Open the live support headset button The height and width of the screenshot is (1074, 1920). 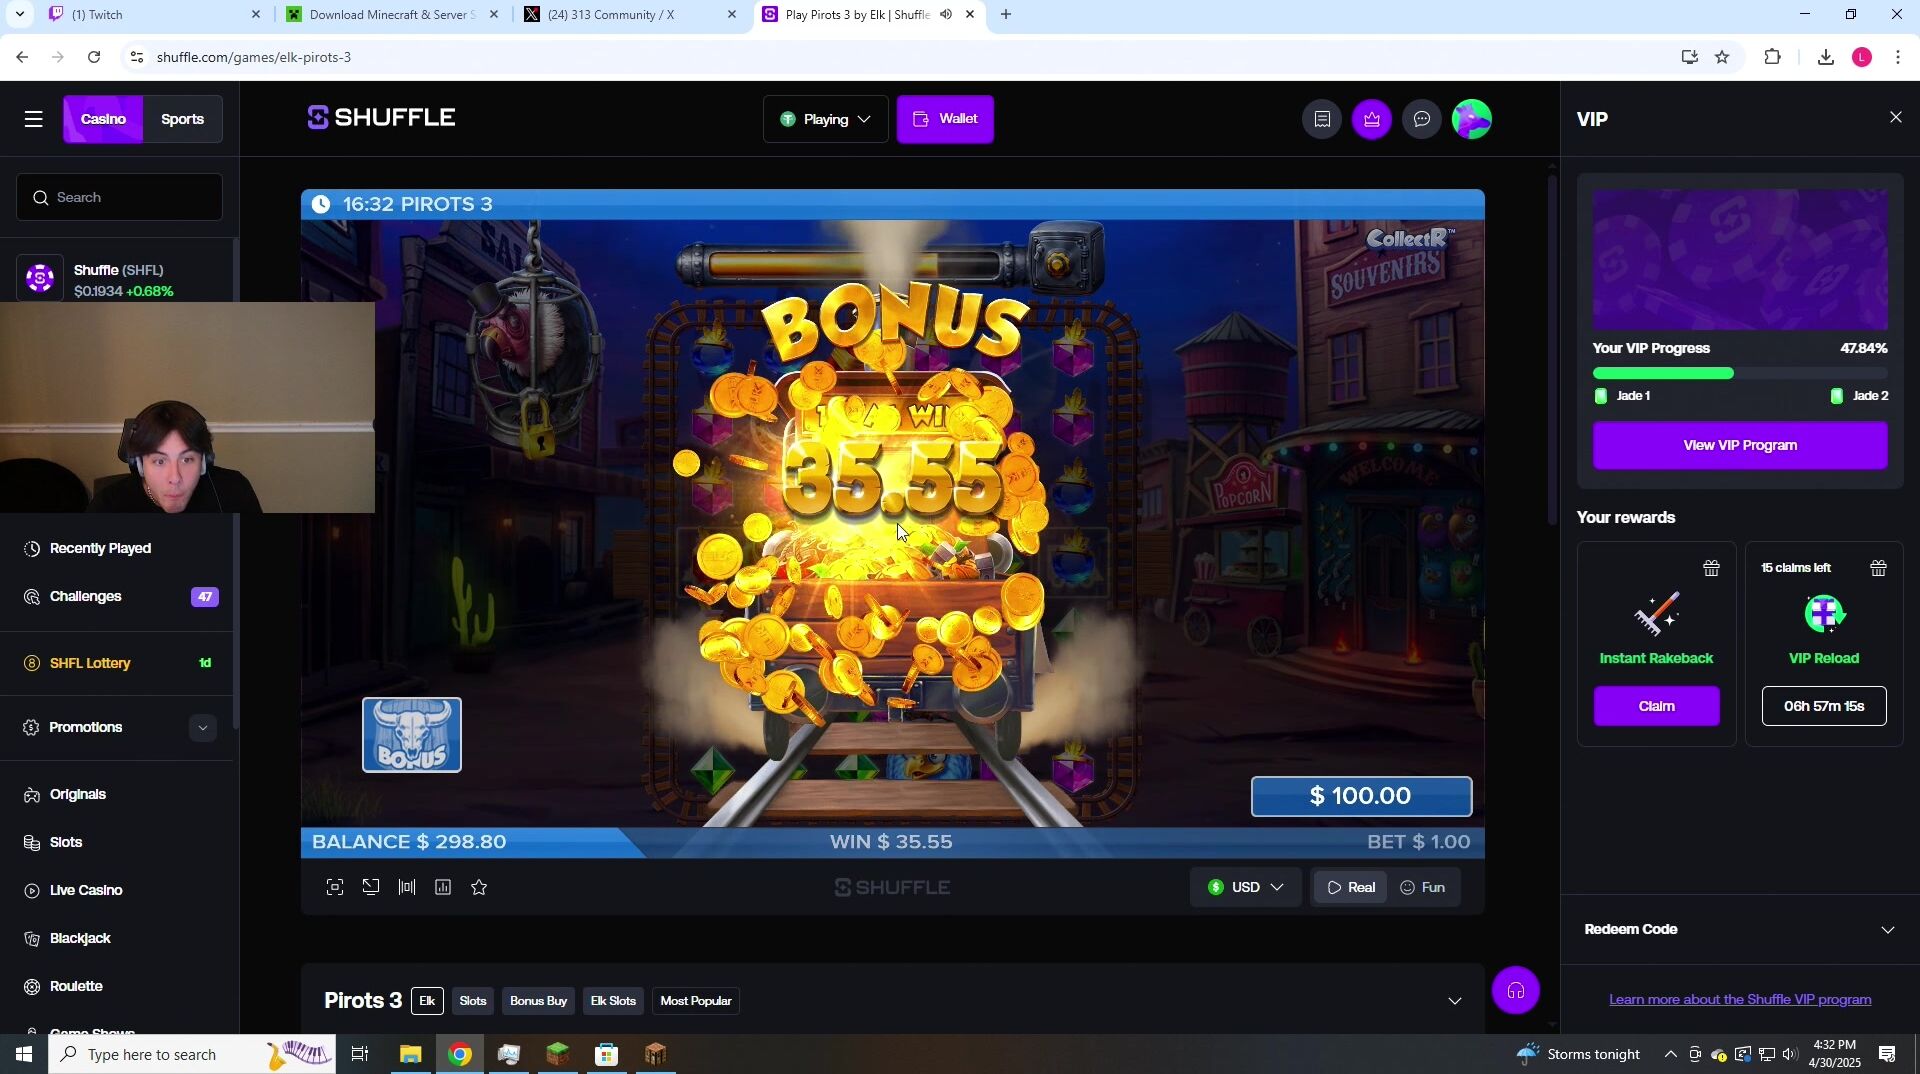point(1516,991)
